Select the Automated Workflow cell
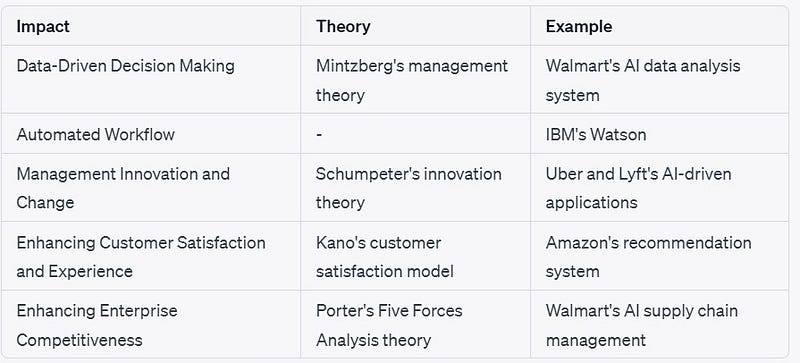Screen dimensions: 800x363 (151, 134)
